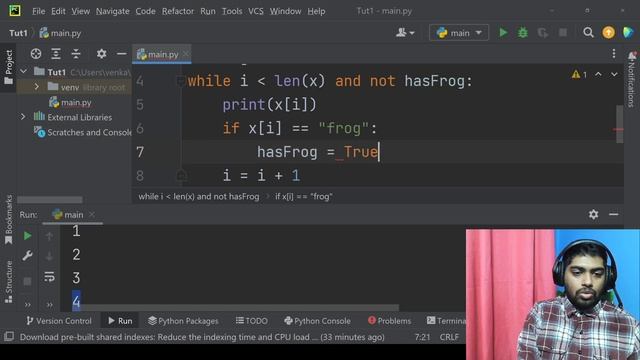Click the Run console horizontal scrollbar
Image resolution: width=640 pixels, height=360 pixels.
pos(240,308)
